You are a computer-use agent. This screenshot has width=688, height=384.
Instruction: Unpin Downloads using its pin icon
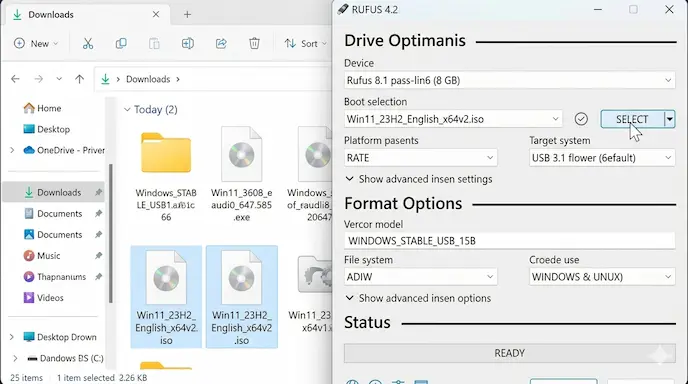click(98, 192)
